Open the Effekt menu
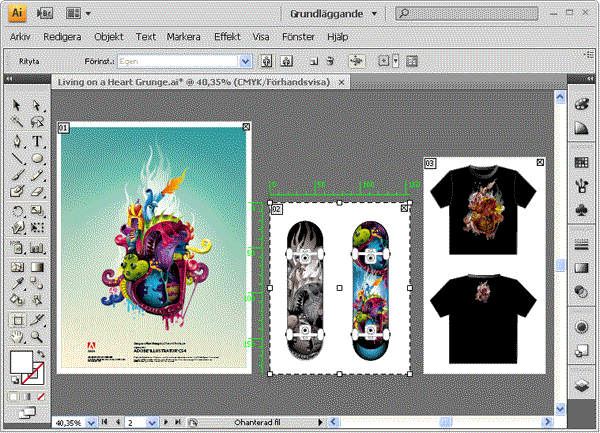Image resolution: width=600 pixels, height=433 pixels. pos(227,37)
